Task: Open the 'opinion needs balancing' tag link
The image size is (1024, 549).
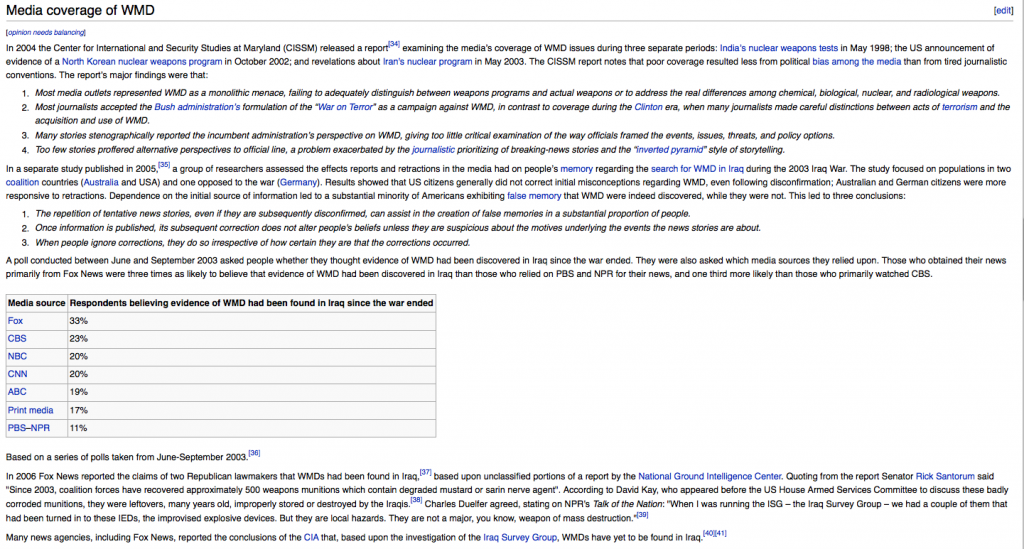Action: point(46,33)
